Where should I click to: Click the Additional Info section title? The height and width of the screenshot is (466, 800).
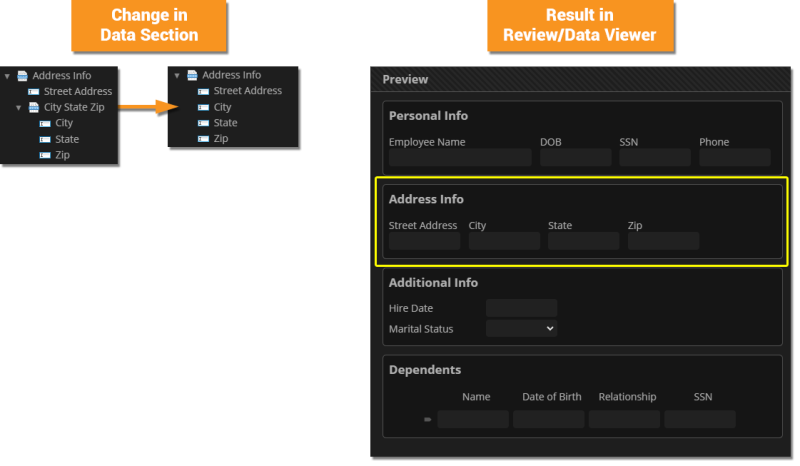coord(433,283)
